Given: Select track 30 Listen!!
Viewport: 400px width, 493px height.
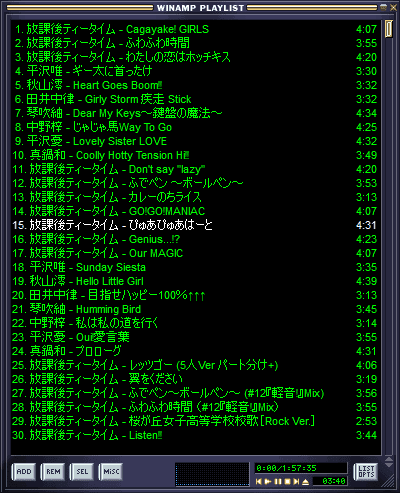Looking at the screenshot, I should pos(196,435).
